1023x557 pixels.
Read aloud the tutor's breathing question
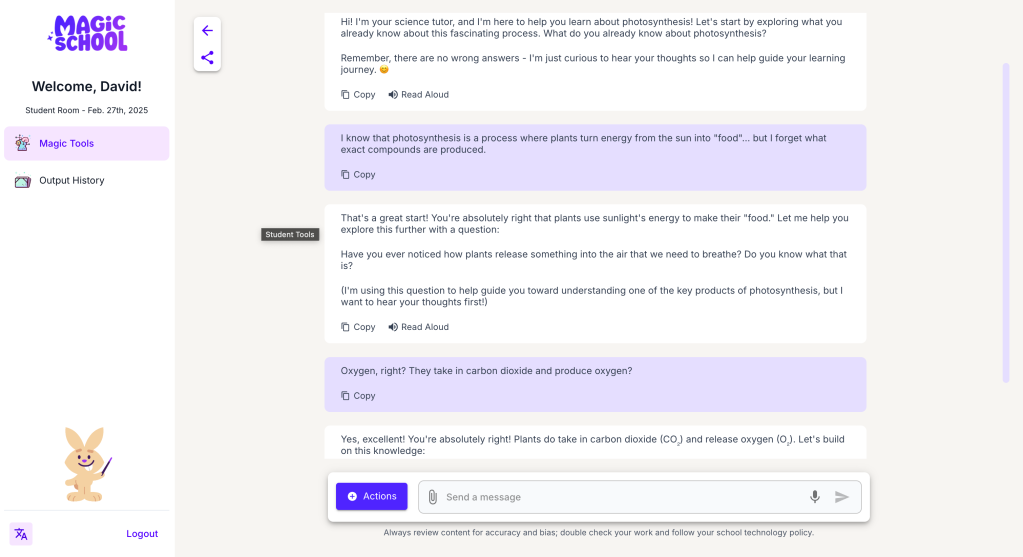point(418,327)
